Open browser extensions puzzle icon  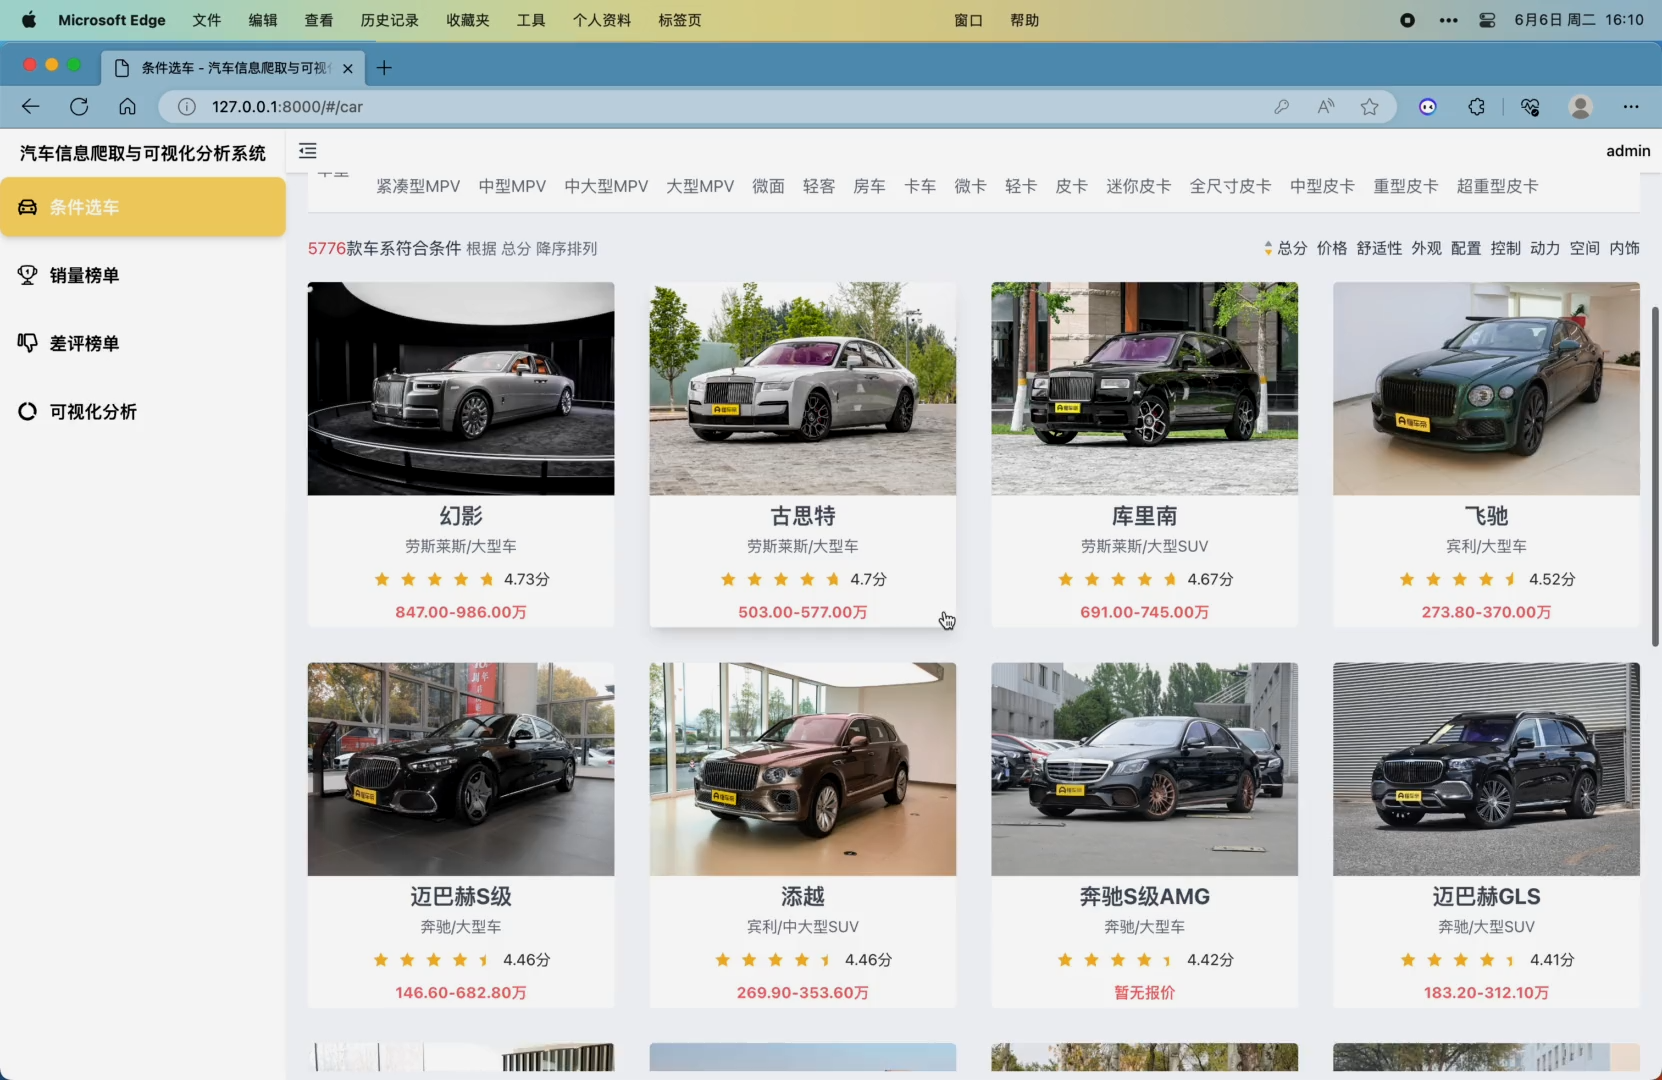click(1477, 107)
